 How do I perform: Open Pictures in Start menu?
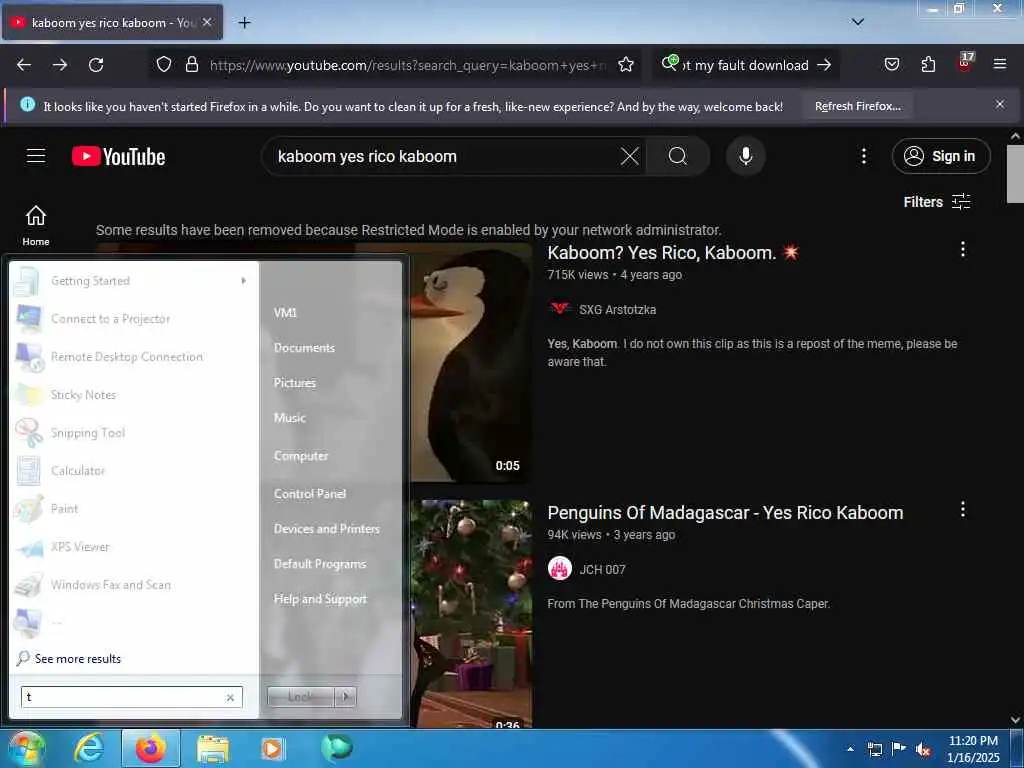coord(295,383)
